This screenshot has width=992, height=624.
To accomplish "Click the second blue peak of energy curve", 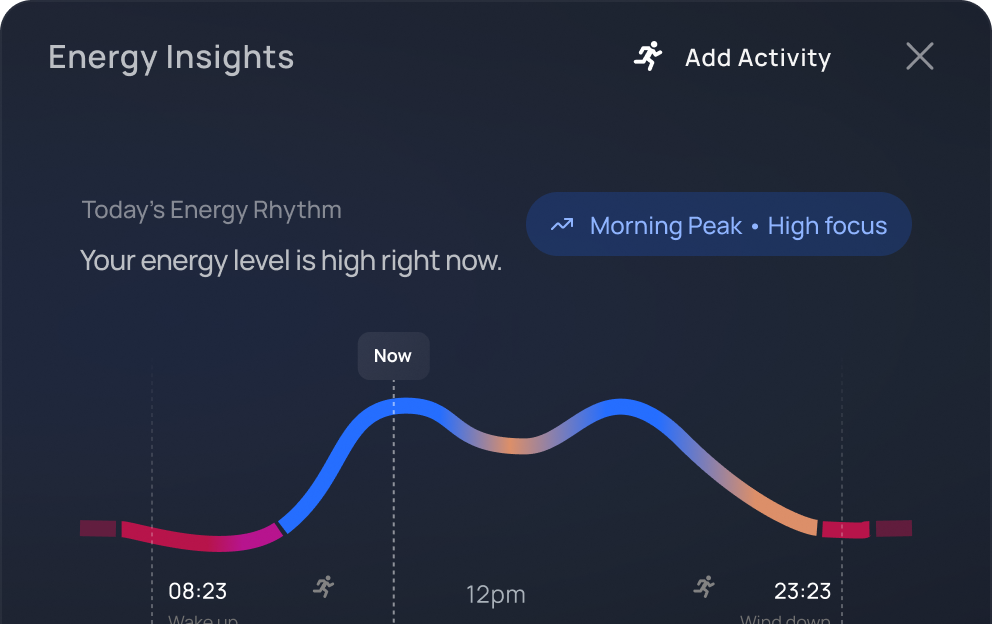I will [620, 406].
